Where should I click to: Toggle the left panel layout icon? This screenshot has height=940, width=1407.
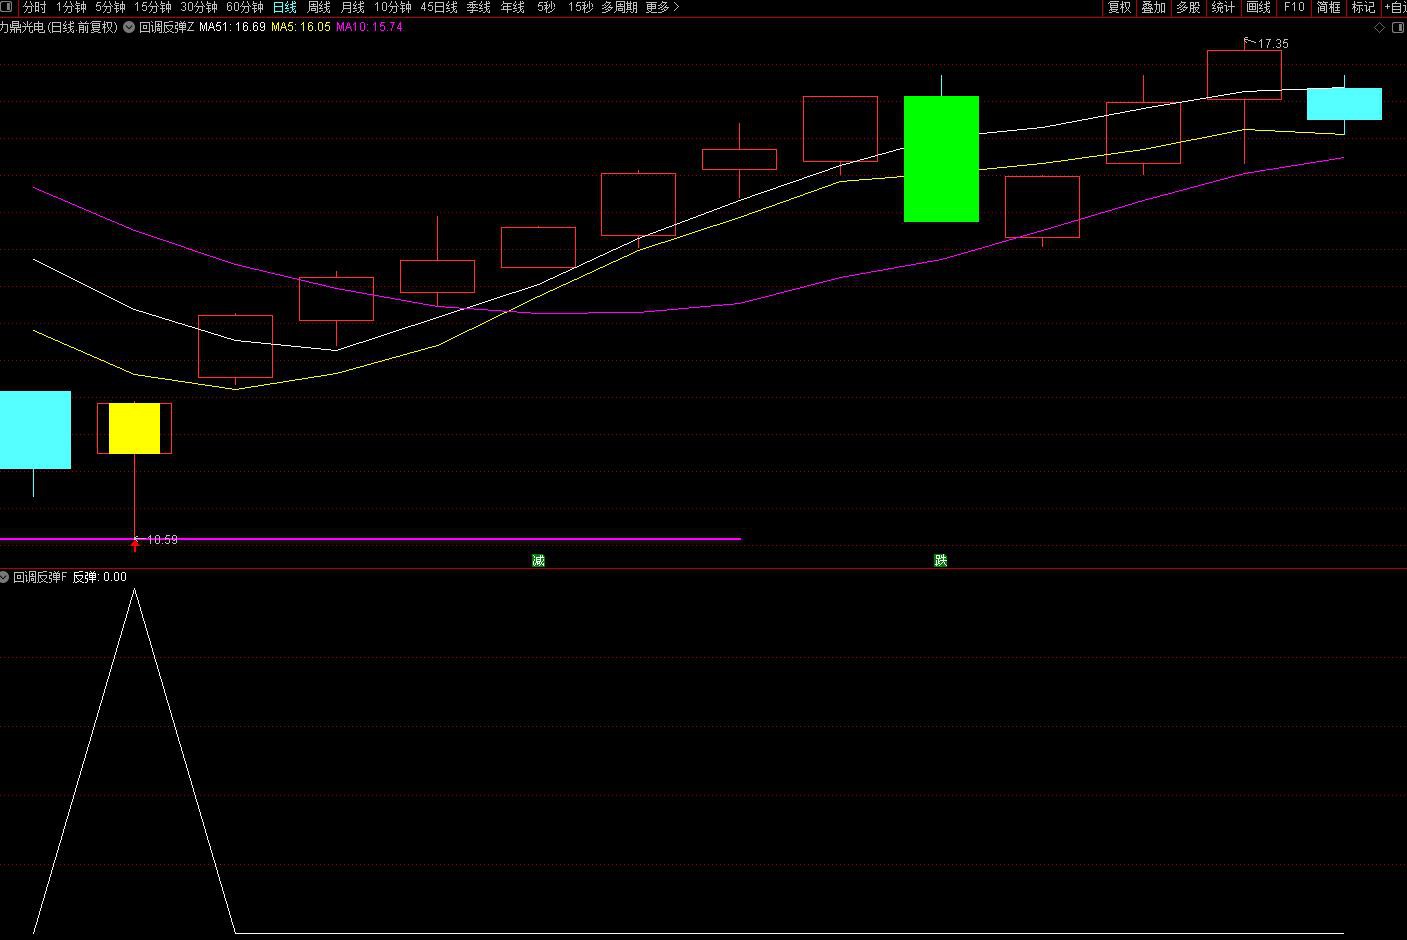tap(7, 7)
